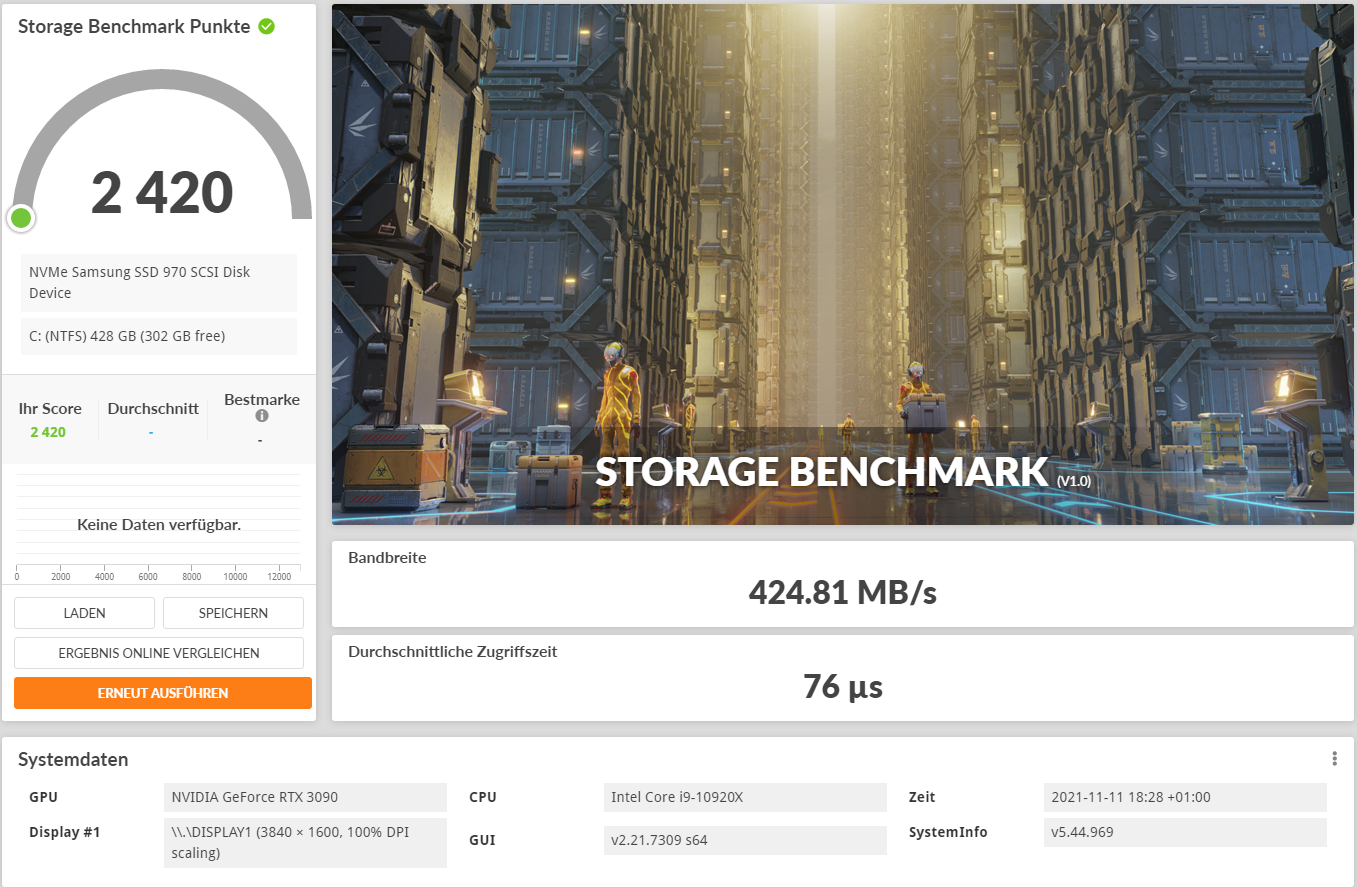
Task: Open the Systemdaten three-dot menu
Action: 1334,759
